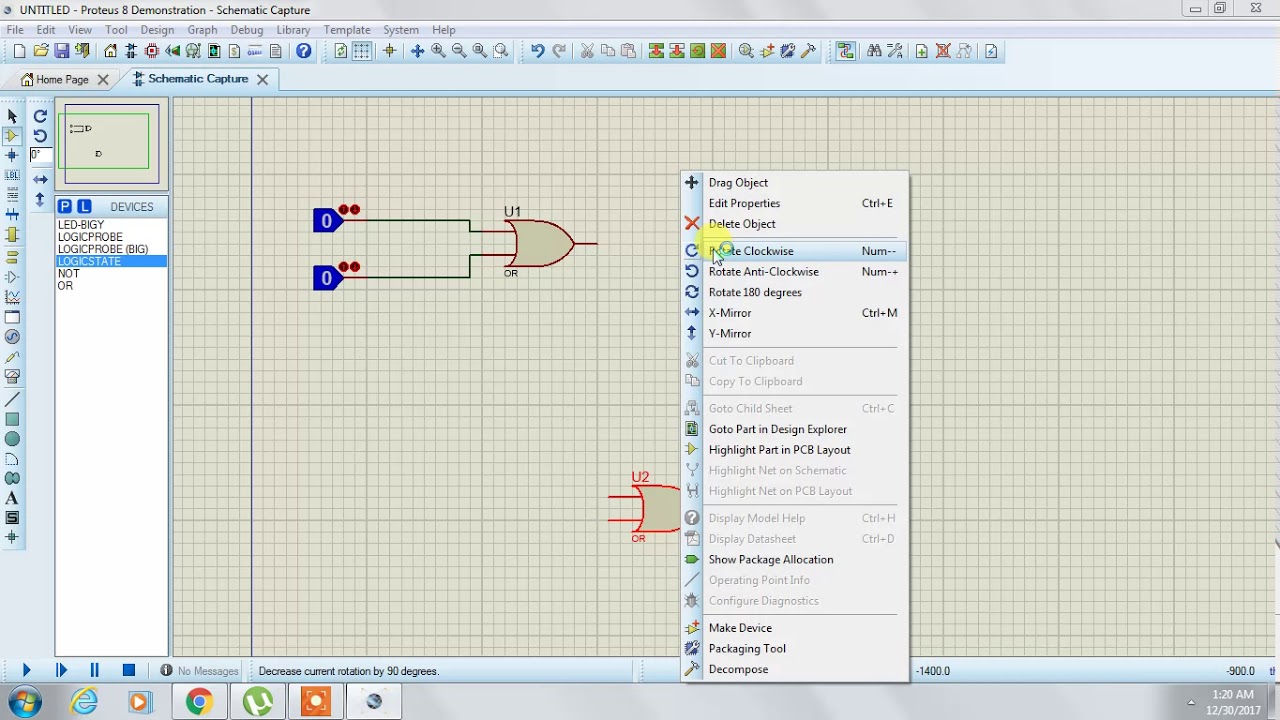Select the Selection Mode arrow tool

point(12,116)
